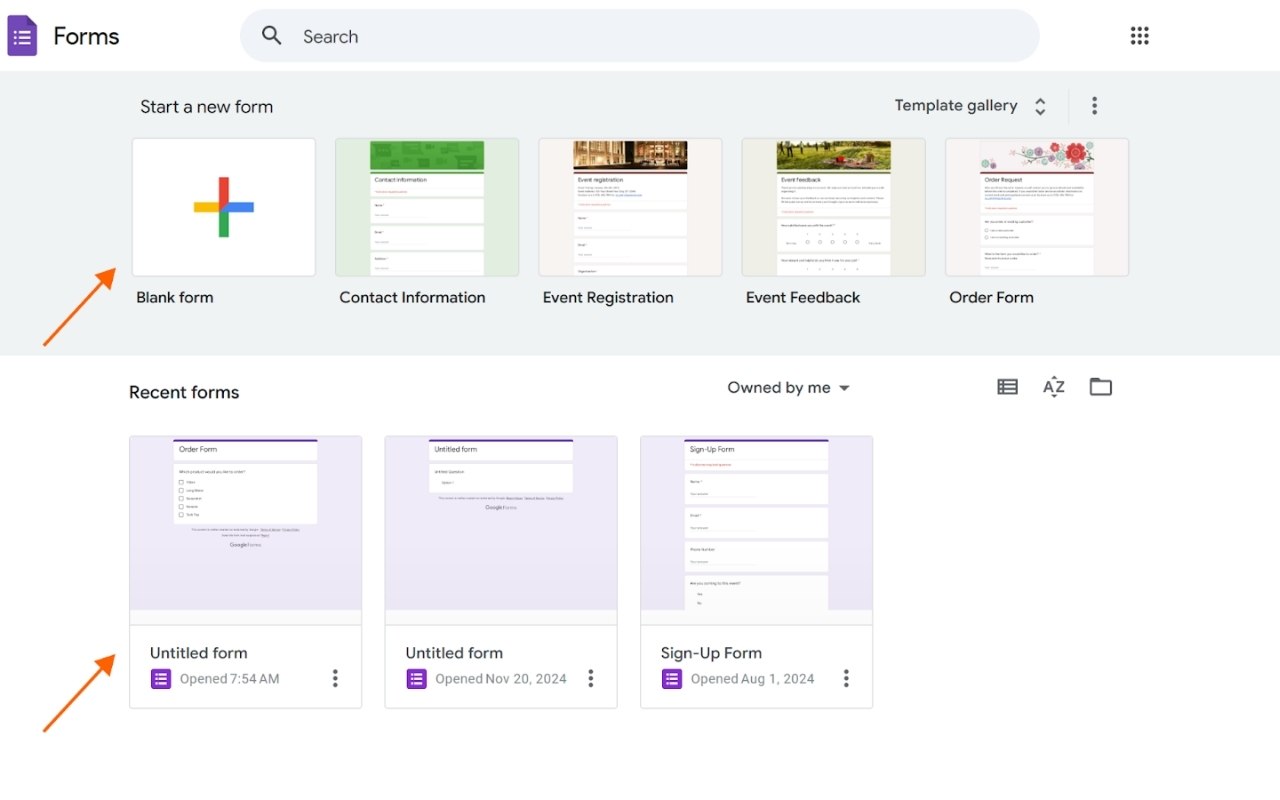Open the Contact Information template
The height and width of the screenshot is (800, 1280).
427,207
